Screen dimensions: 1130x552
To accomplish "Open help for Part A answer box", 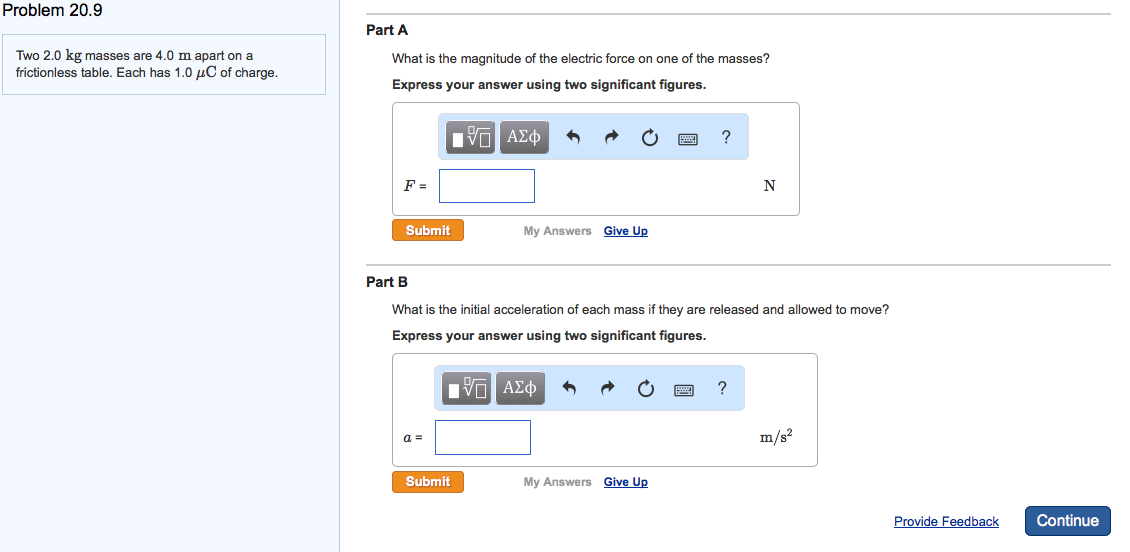I will [x=726, y=138].
